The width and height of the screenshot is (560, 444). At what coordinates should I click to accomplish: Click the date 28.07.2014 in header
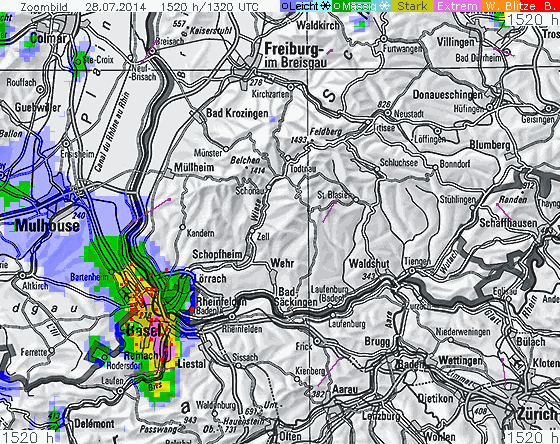point(115,6)
